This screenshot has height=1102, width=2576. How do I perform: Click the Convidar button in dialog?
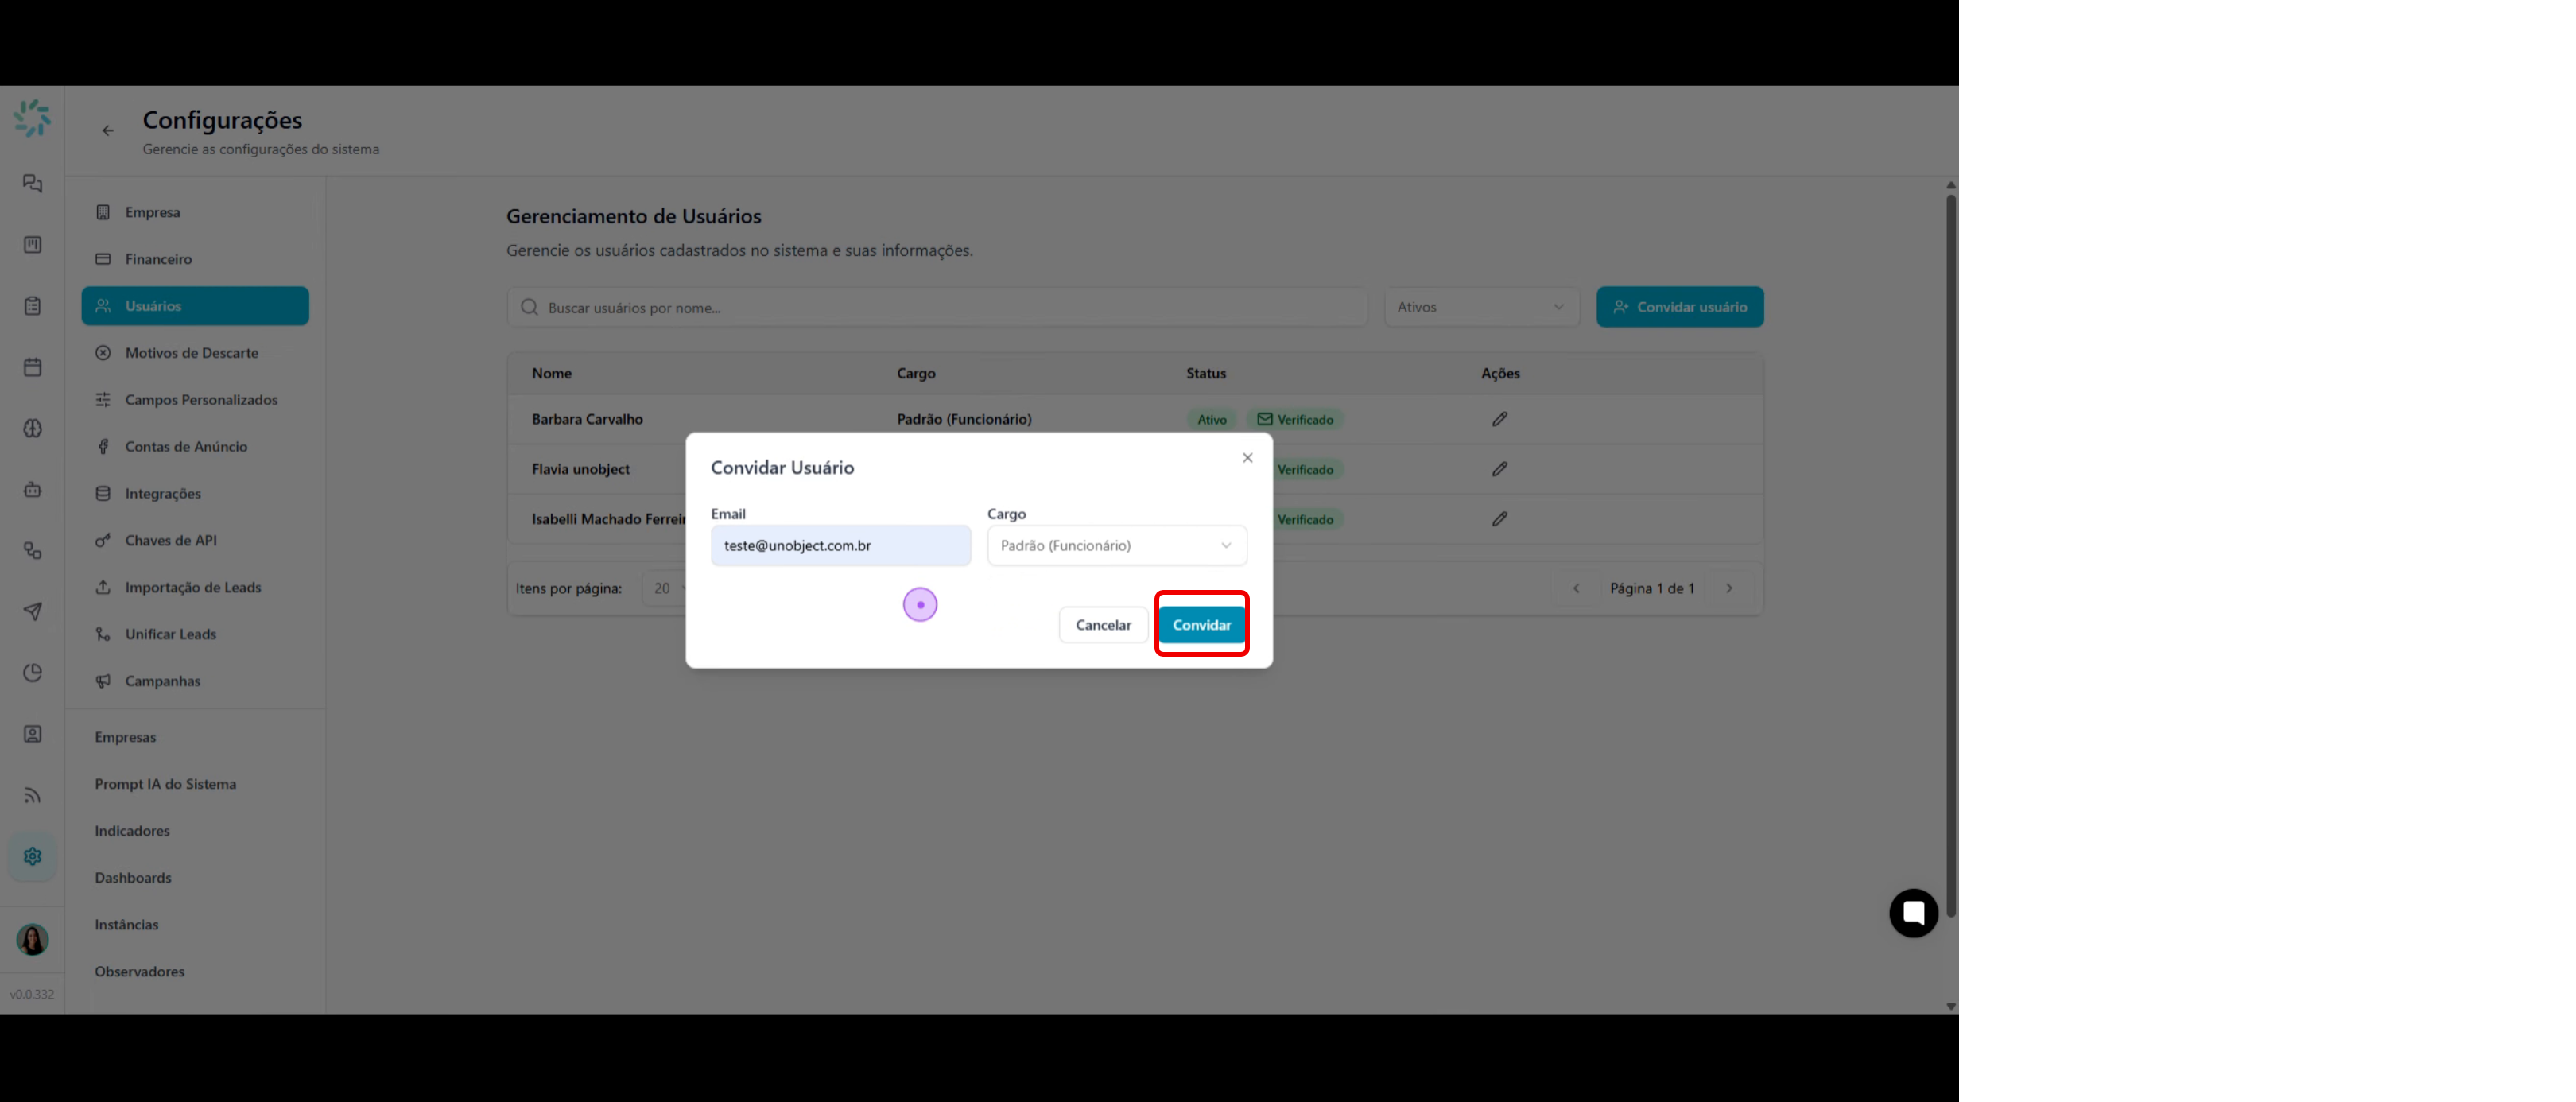click(x=1201, y=624)
